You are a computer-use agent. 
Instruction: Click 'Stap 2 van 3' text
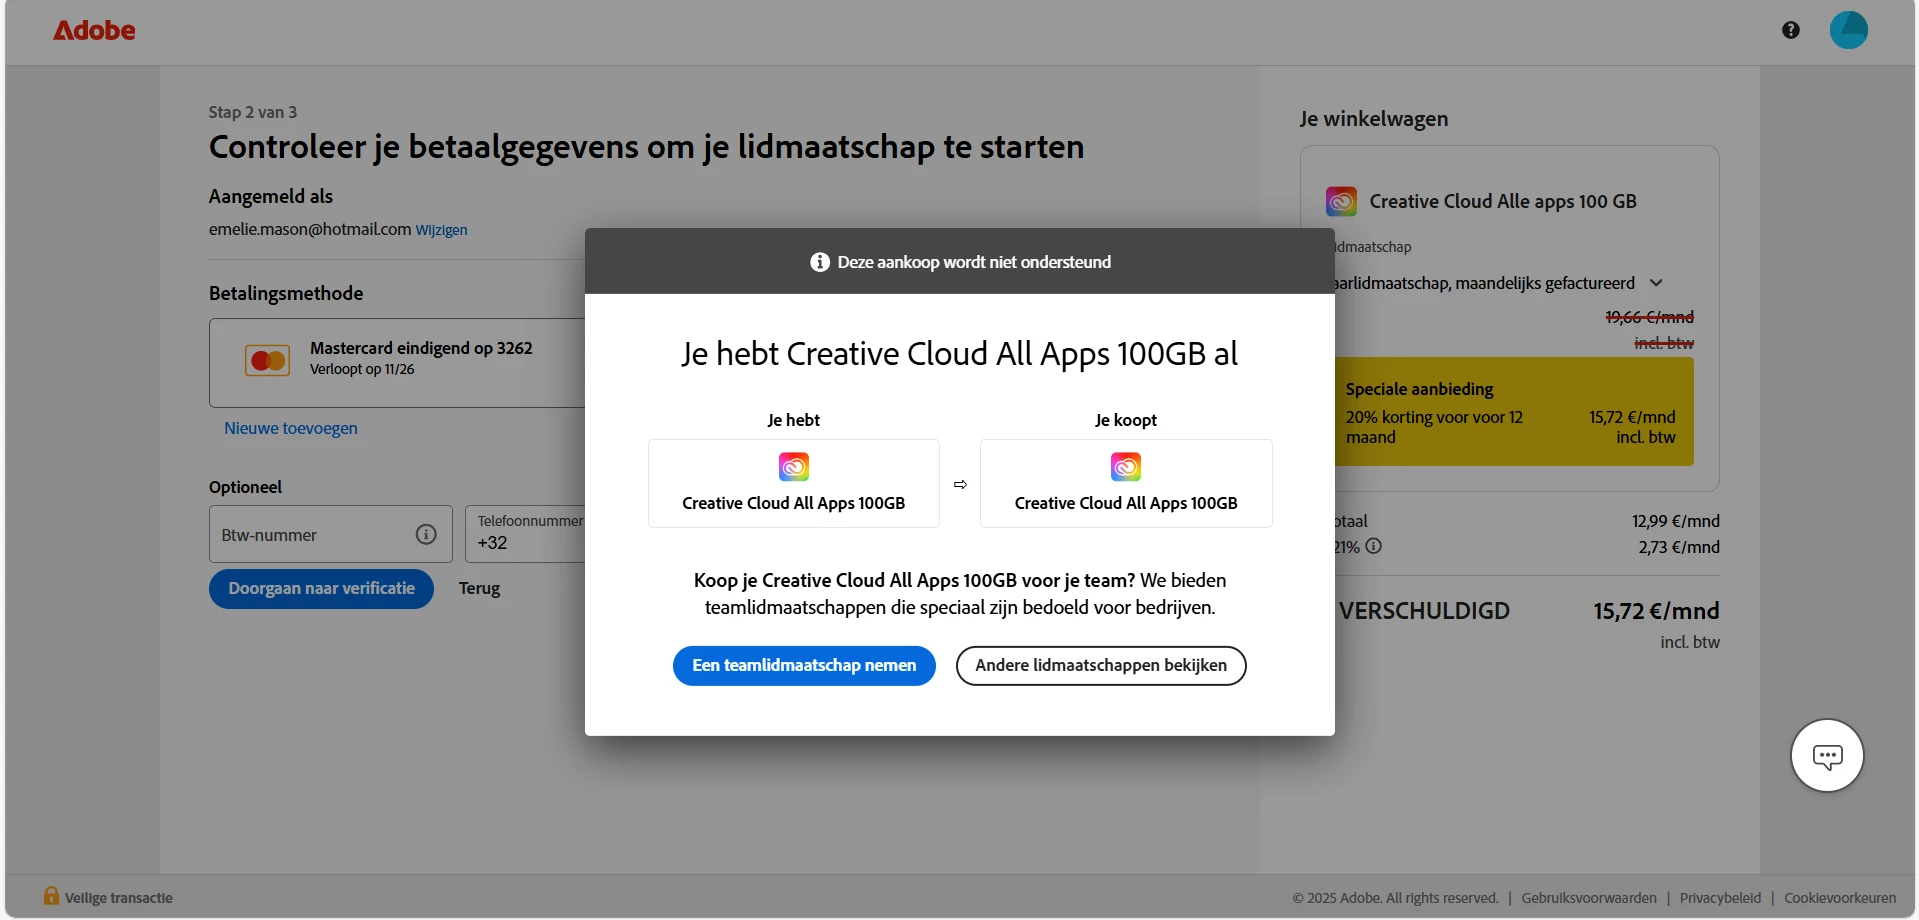(253, 112)
